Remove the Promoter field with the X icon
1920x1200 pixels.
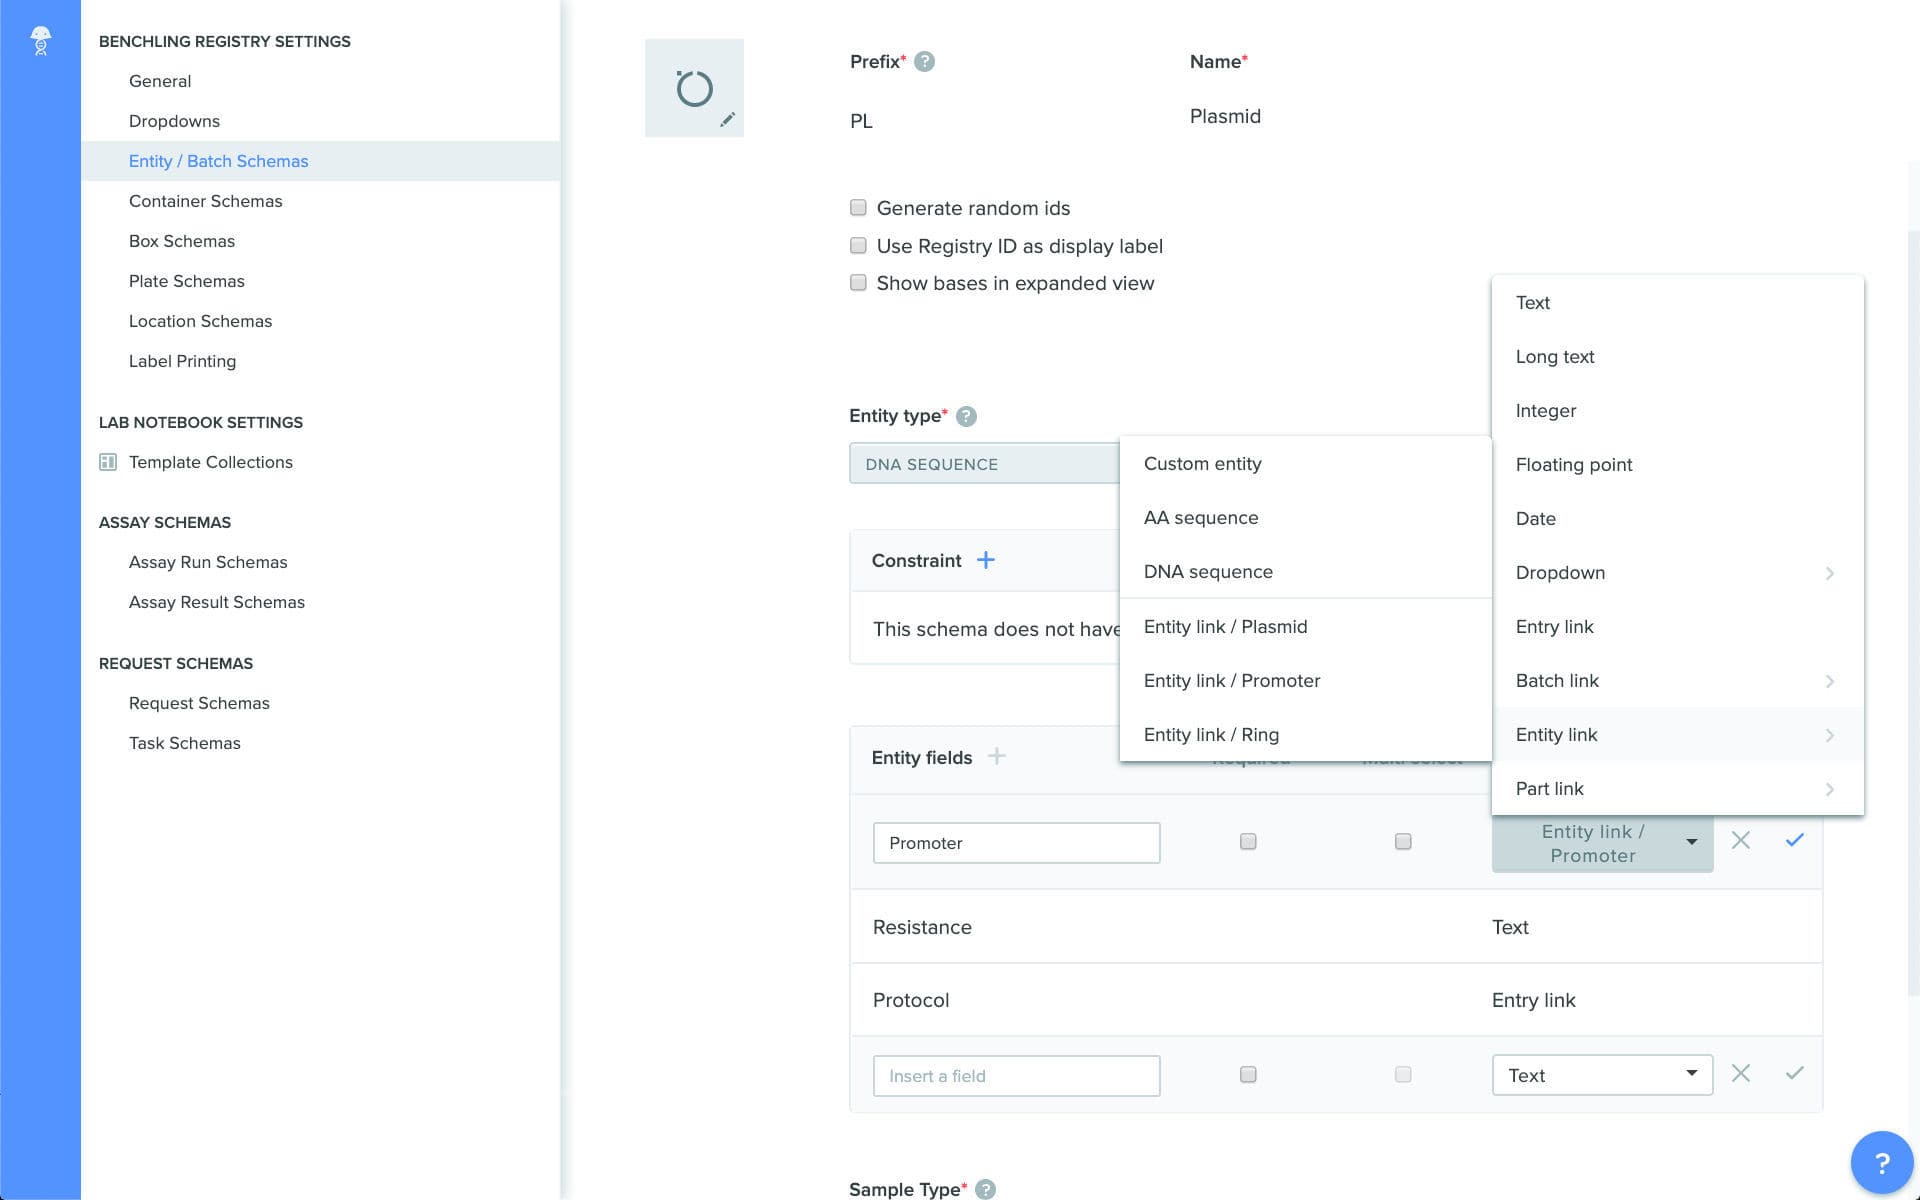pyautogui.click(x=1741, y=841)
